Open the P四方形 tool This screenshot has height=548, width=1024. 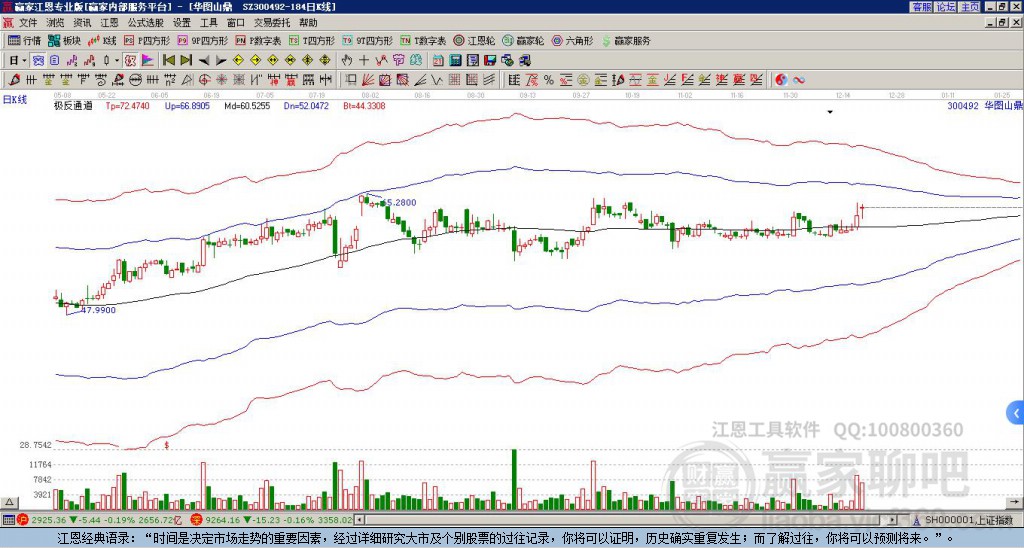147,40
